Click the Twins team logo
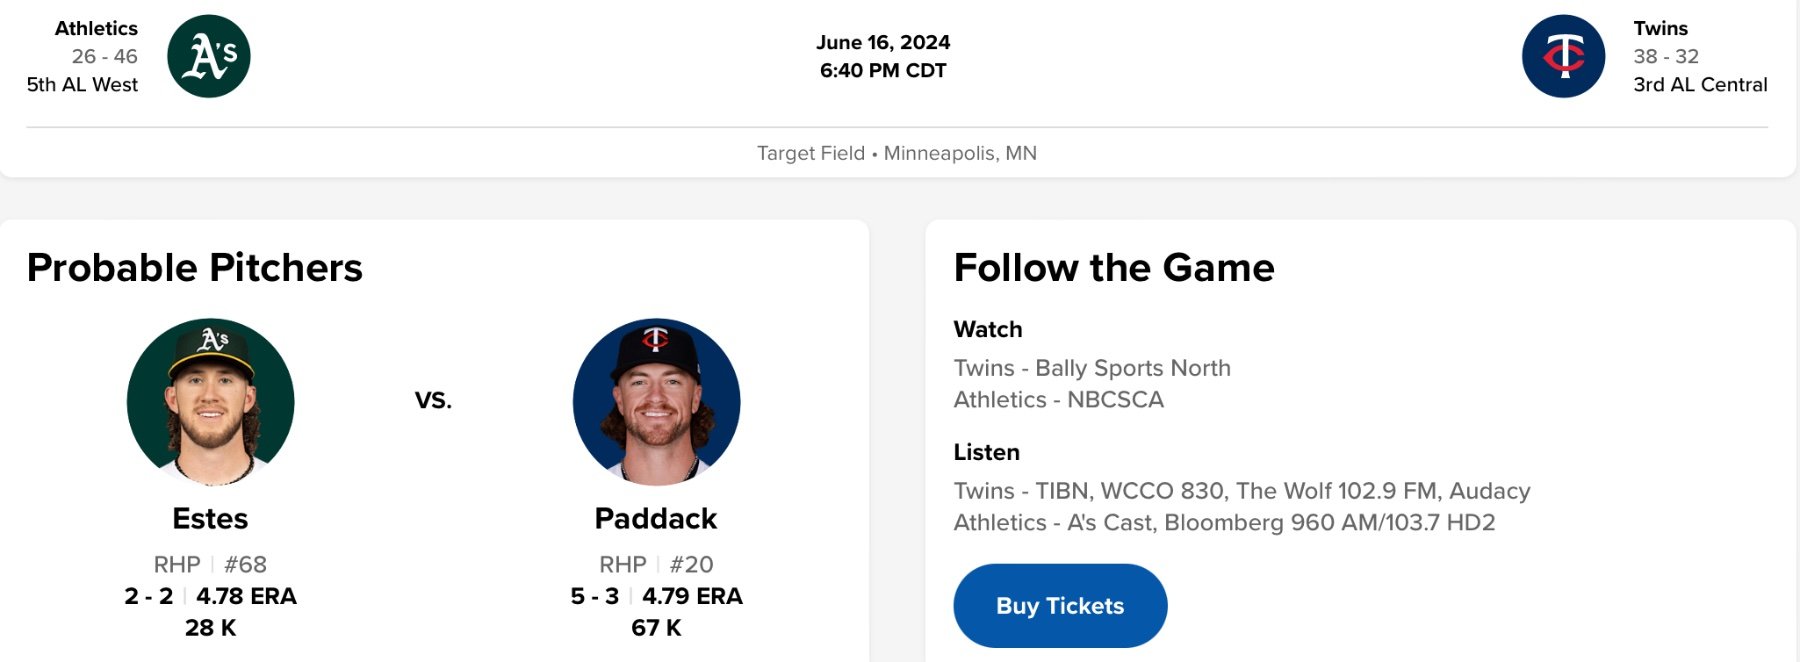The image size is (1800, 662). pyautogui.click(x=1563, y=56)
